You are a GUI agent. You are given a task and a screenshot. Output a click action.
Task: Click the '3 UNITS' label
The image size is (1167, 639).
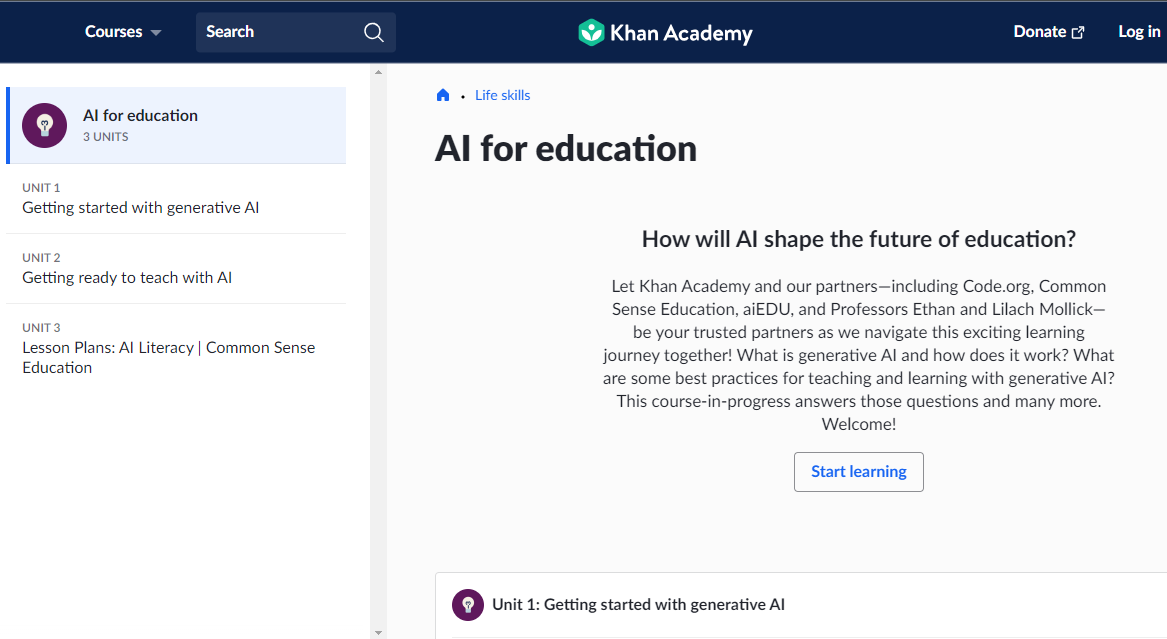pos(106,137)
